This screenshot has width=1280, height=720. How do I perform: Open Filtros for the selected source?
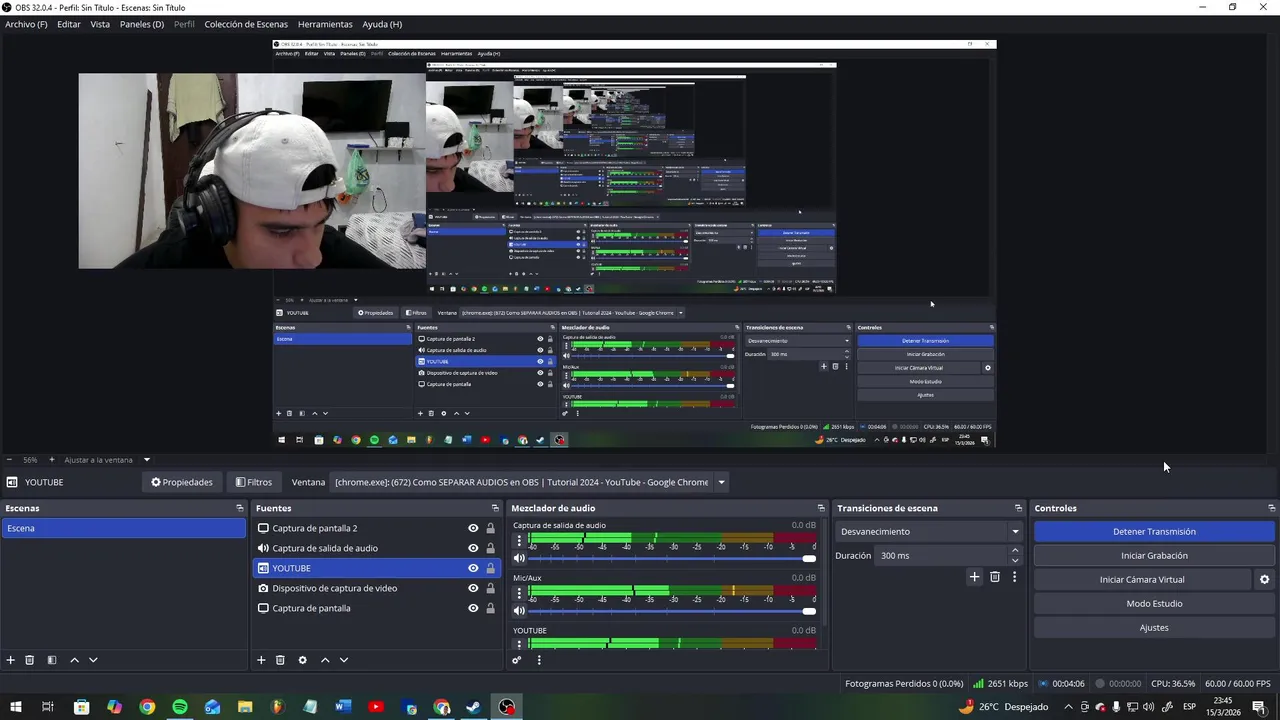[253, 482]
